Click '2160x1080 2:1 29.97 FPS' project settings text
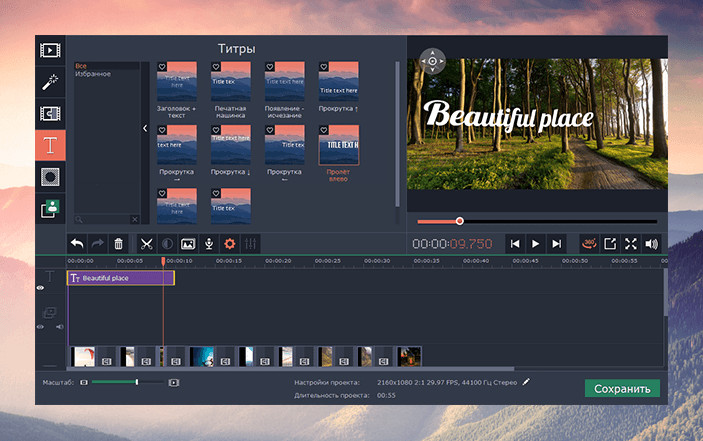 447,382
